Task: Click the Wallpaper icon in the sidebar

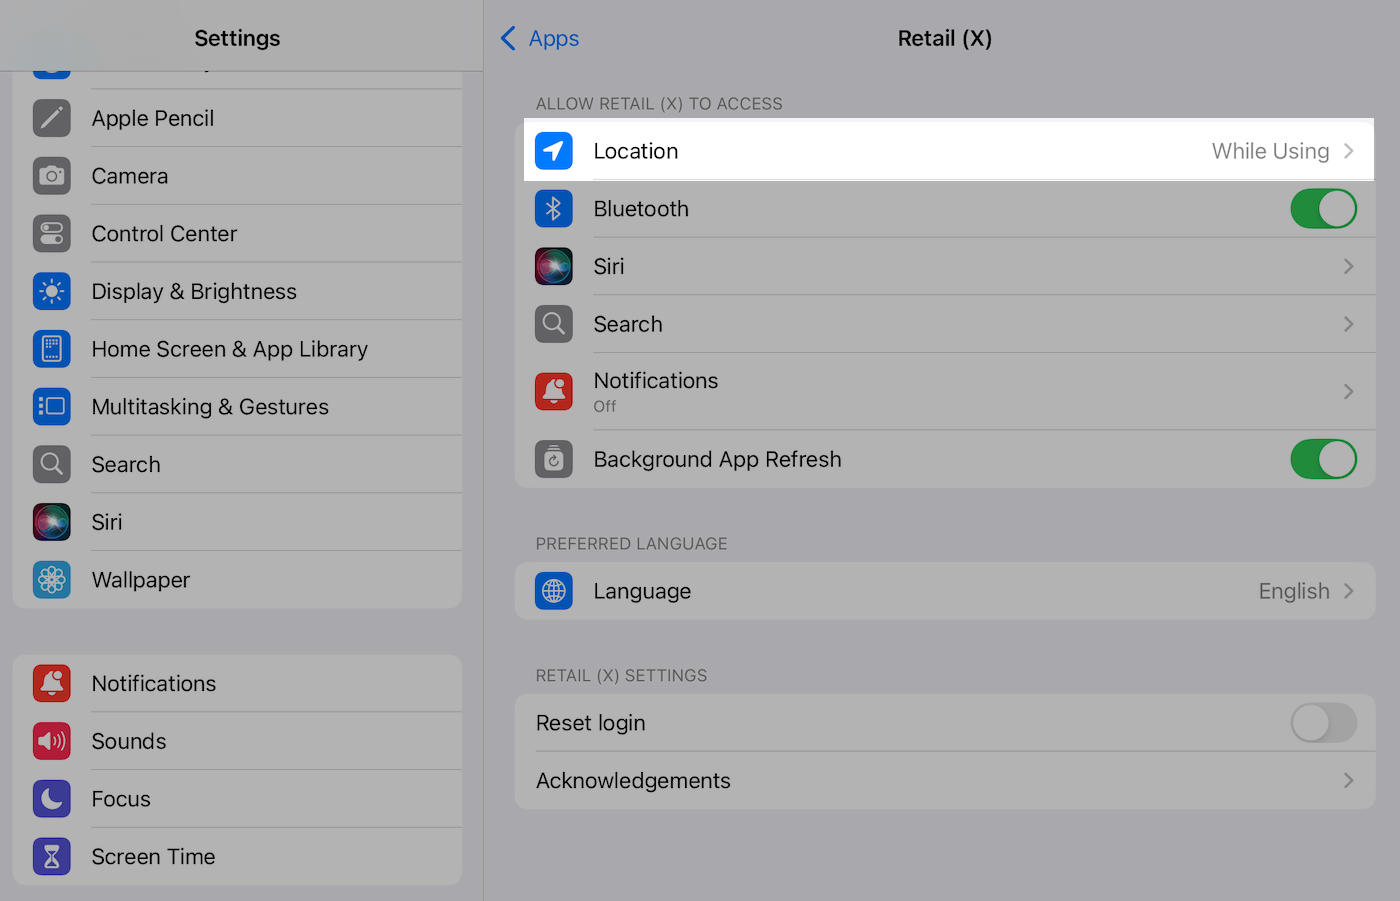Action: pos(51,579)
